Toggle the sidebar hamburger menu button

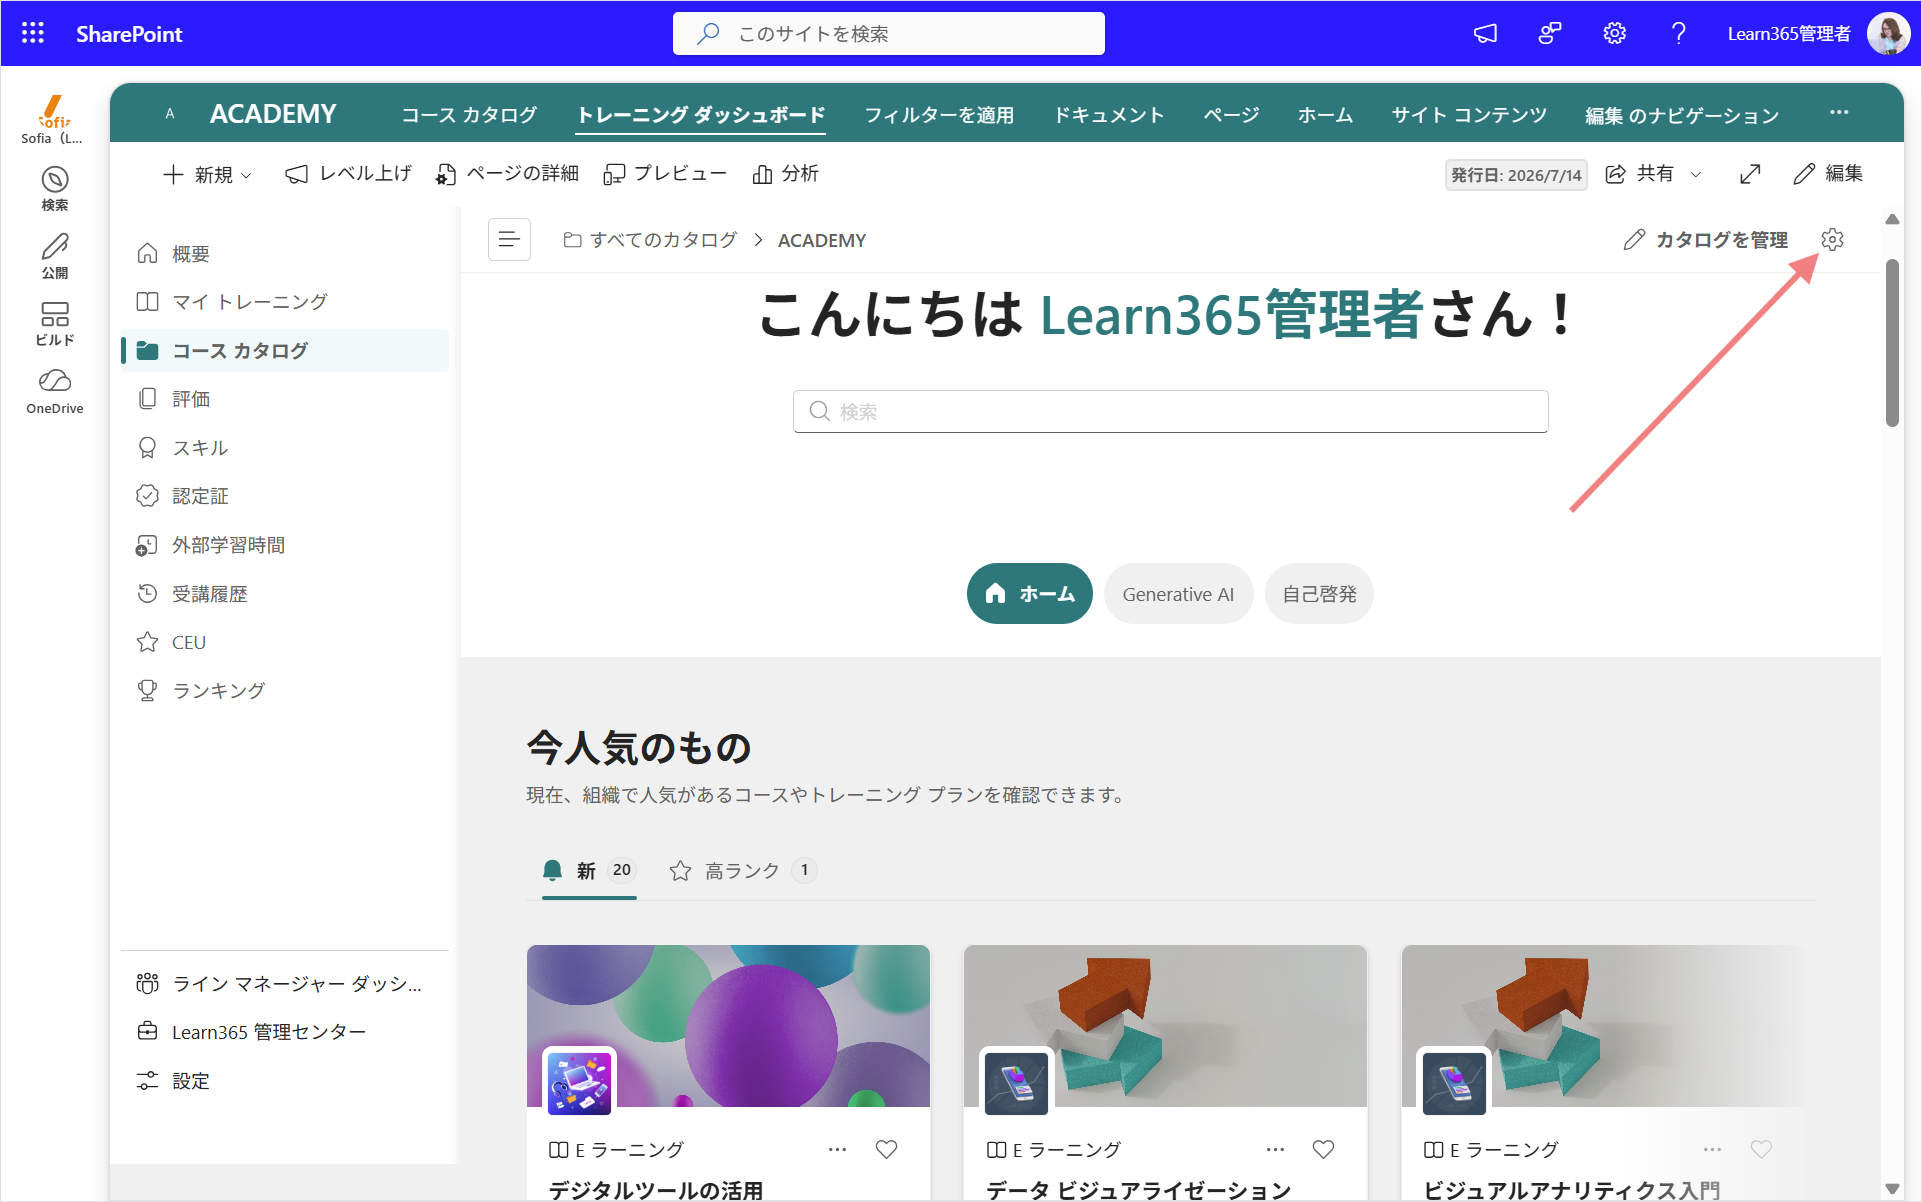pyautogui.click(x=509, y=240)
